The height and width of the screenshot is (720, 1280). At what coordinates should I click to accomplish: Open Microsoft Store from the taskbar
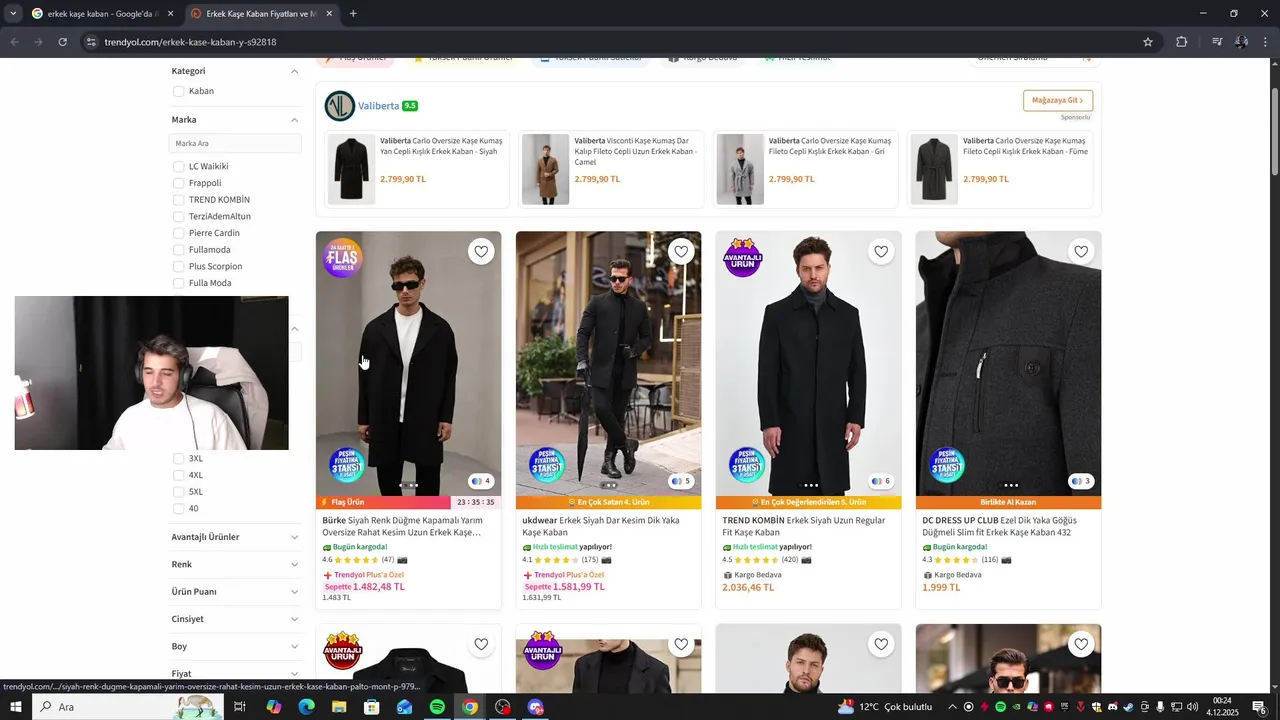(371, 707)
